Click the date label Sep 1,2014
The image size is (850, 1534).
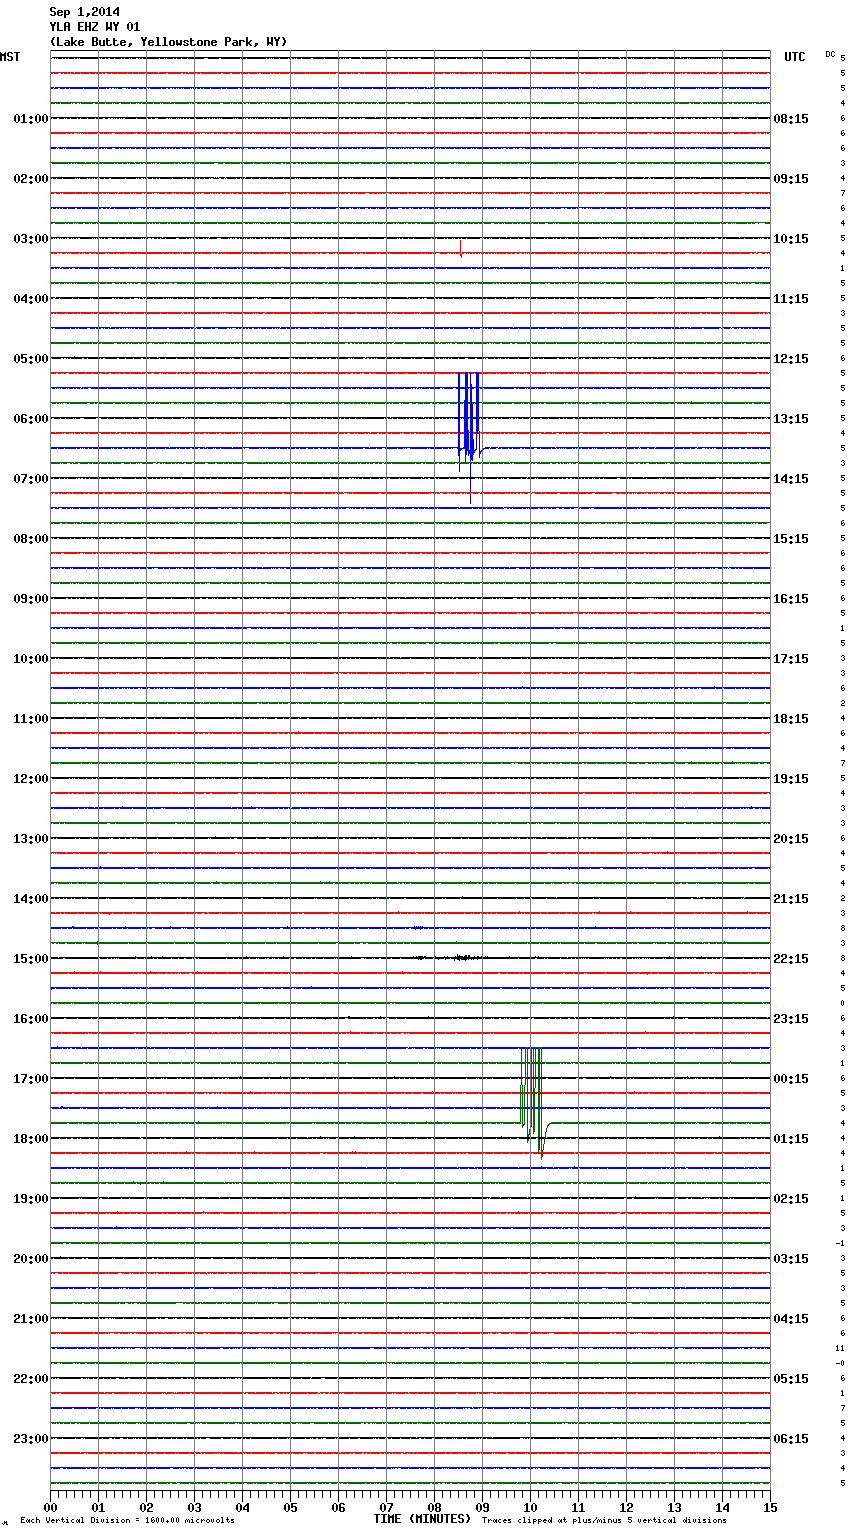[84, 12]
